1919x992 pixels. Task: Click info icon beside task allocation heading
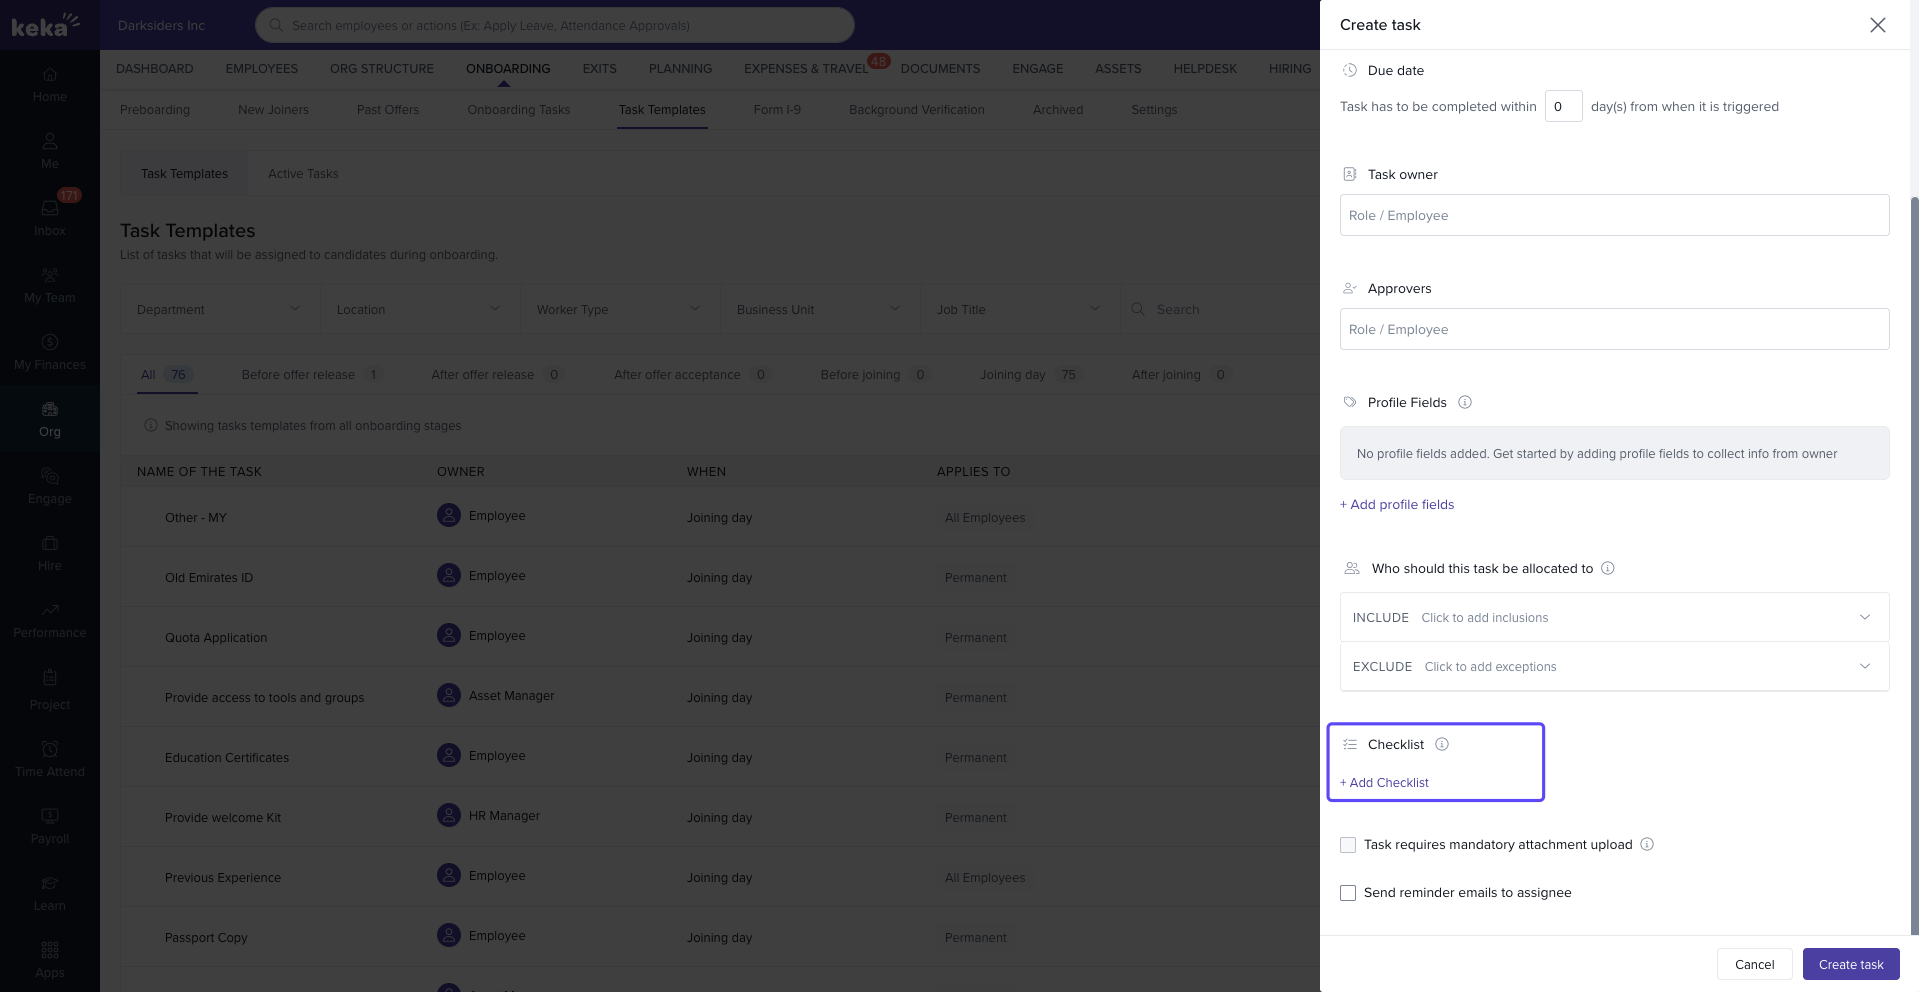tap(1607, 568)
